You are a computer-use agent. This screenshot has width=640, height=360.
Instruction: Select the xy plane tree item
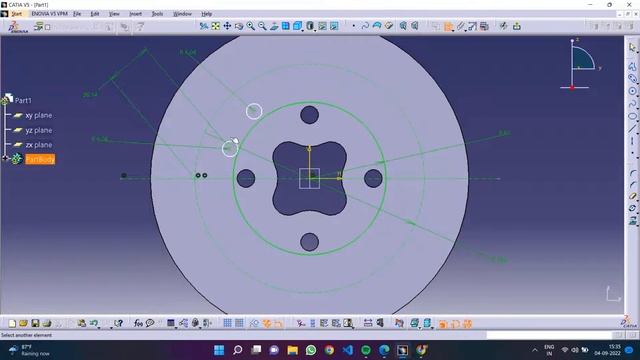tap(38, 116)
